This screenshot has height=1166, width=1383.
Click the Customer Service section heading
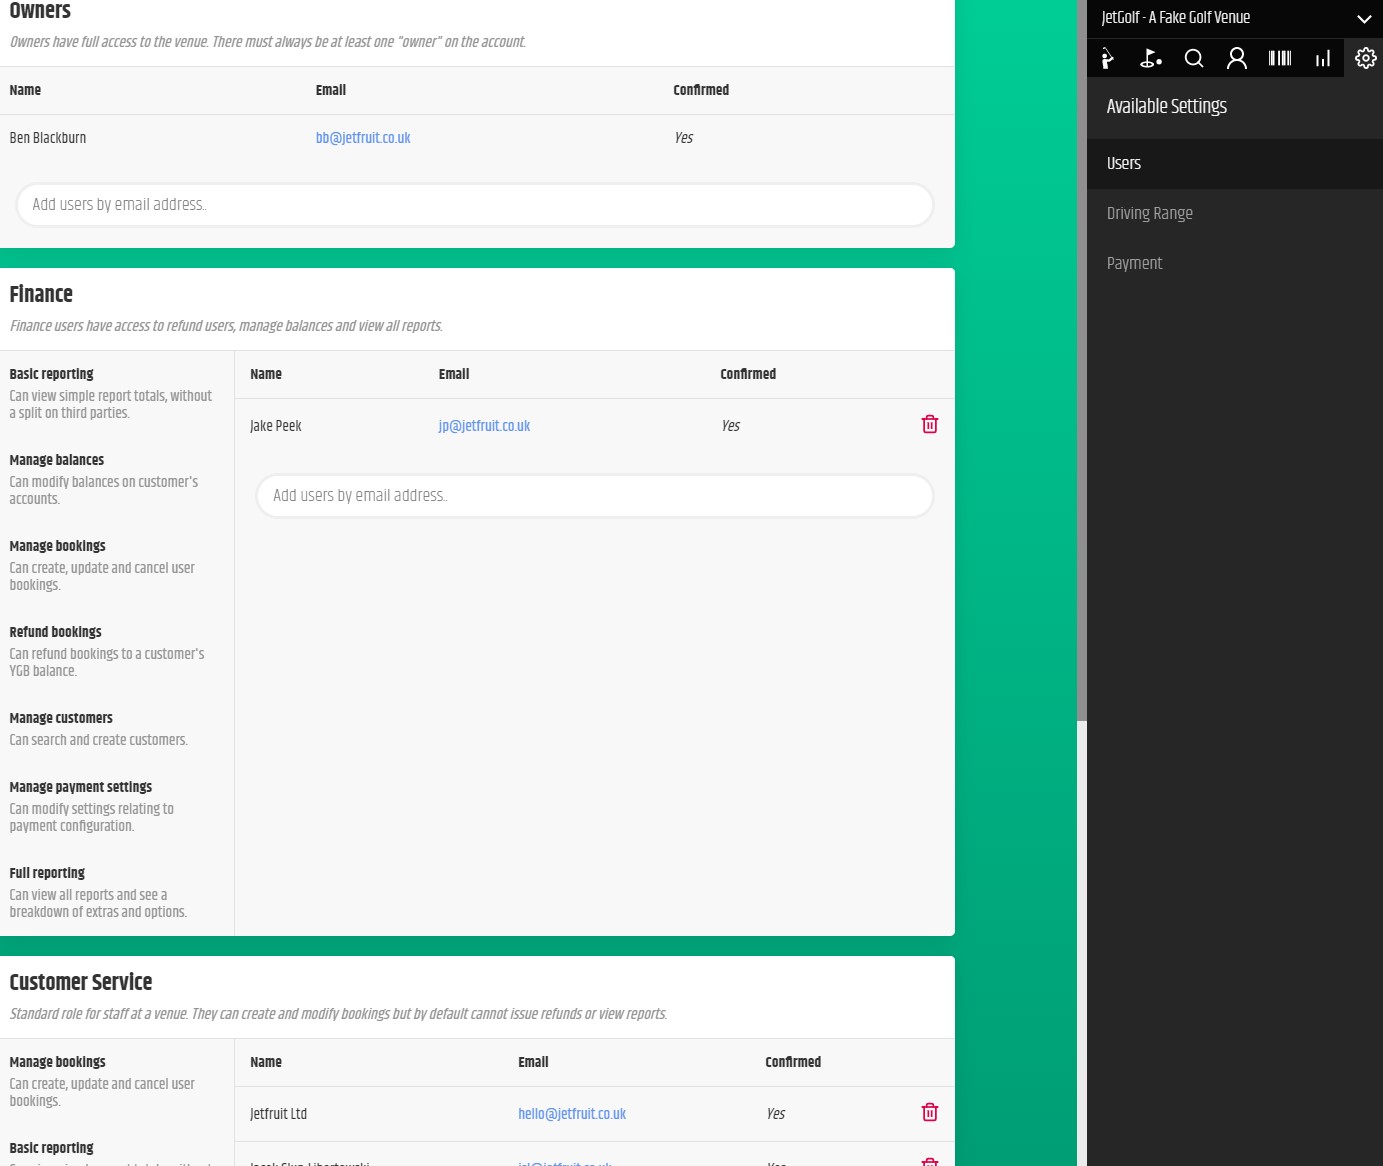(x=81, y=982)
